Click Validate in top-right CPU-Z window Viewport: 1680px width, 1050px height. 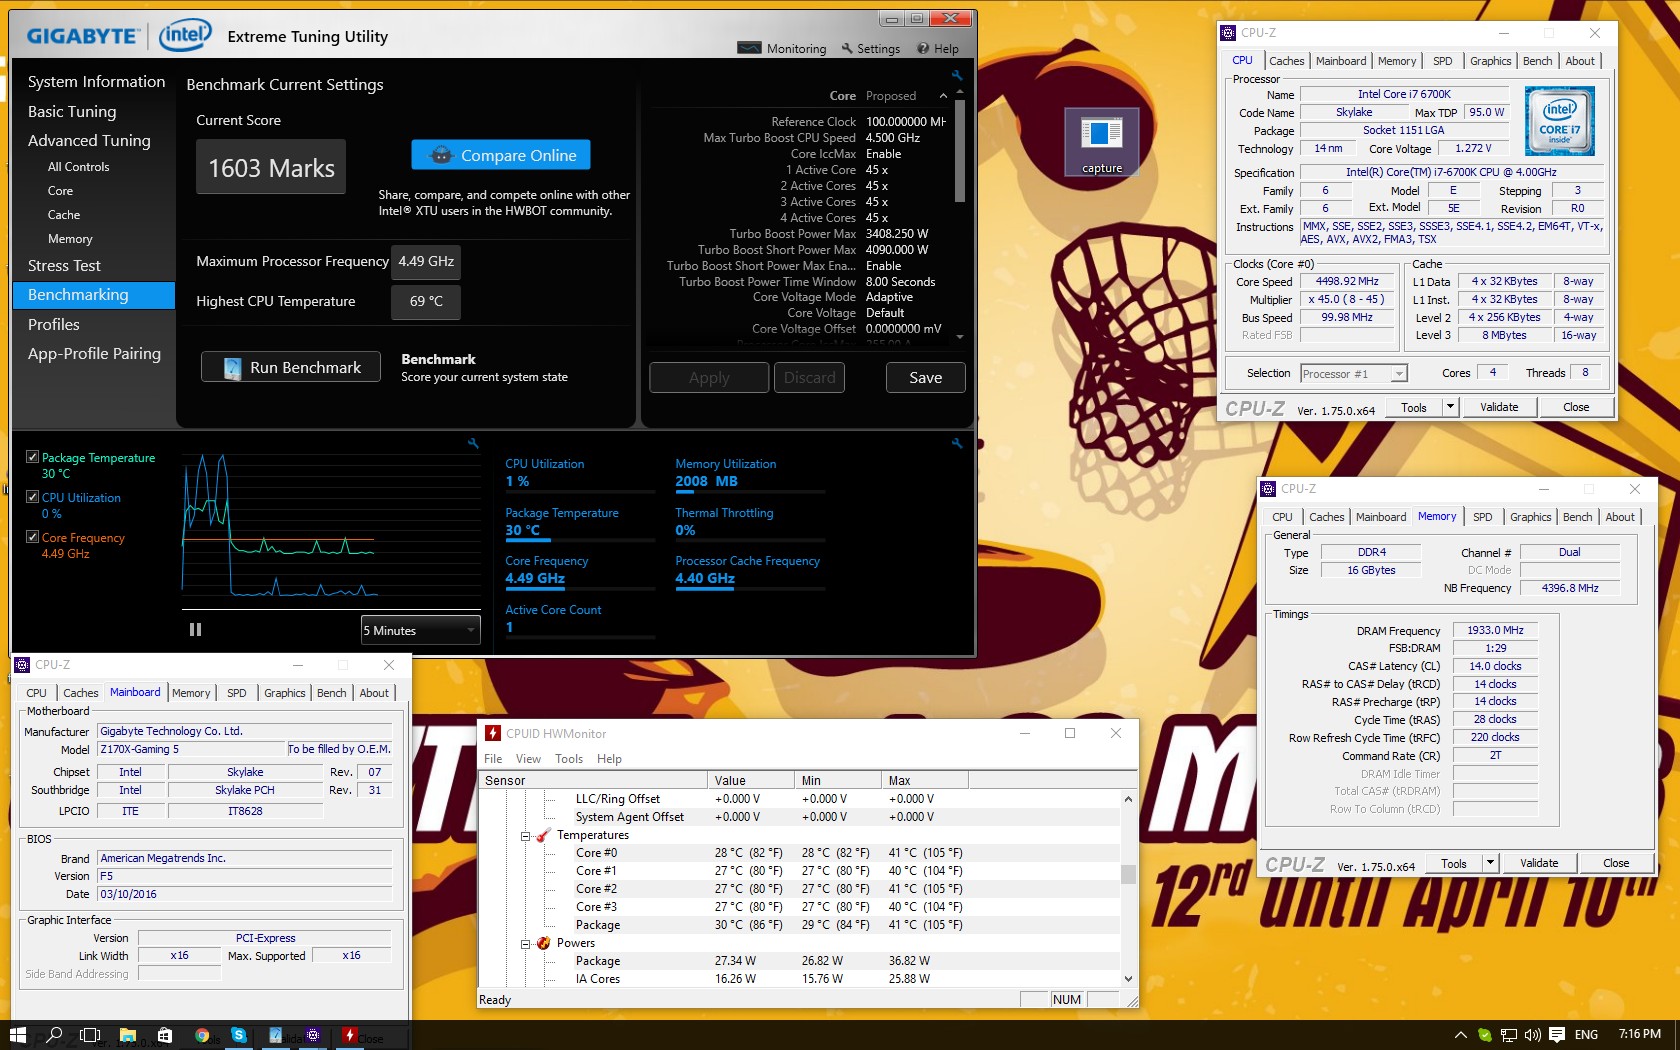click(x=1498, y=407)
